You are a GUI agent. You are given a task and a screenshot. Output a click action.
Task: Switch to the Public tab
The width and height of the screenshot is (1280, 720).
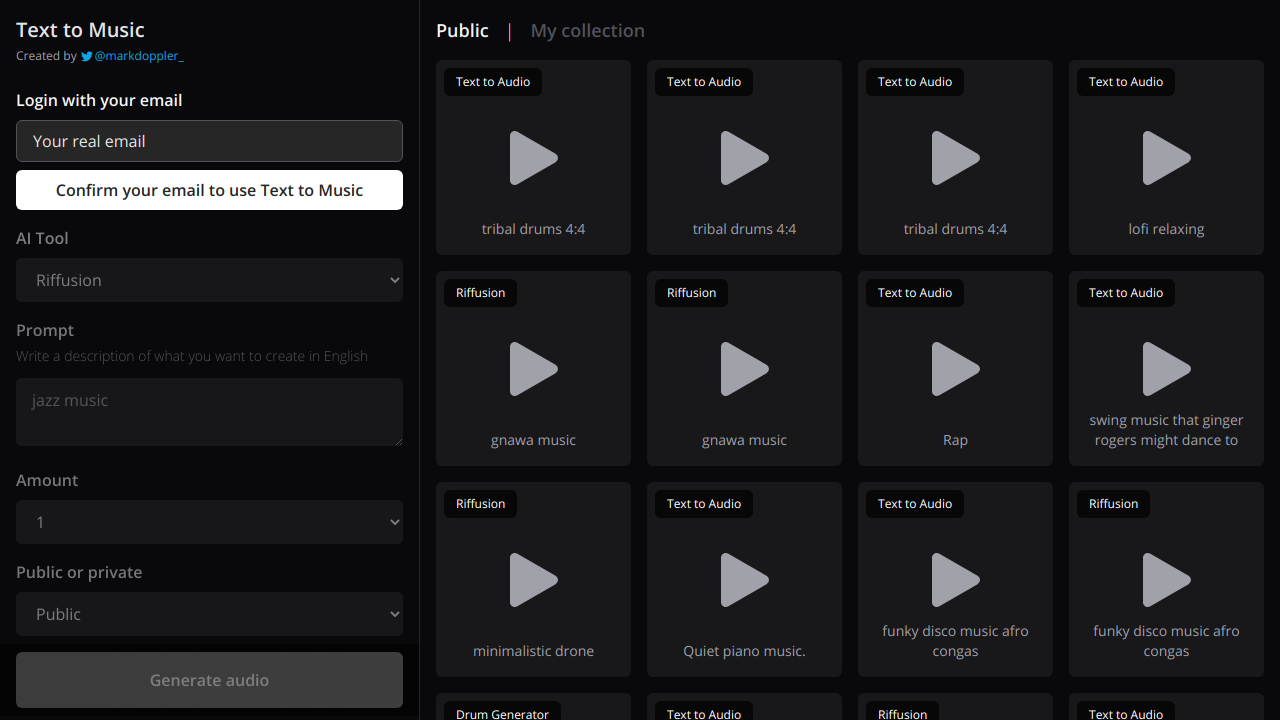tap(462, 31)
